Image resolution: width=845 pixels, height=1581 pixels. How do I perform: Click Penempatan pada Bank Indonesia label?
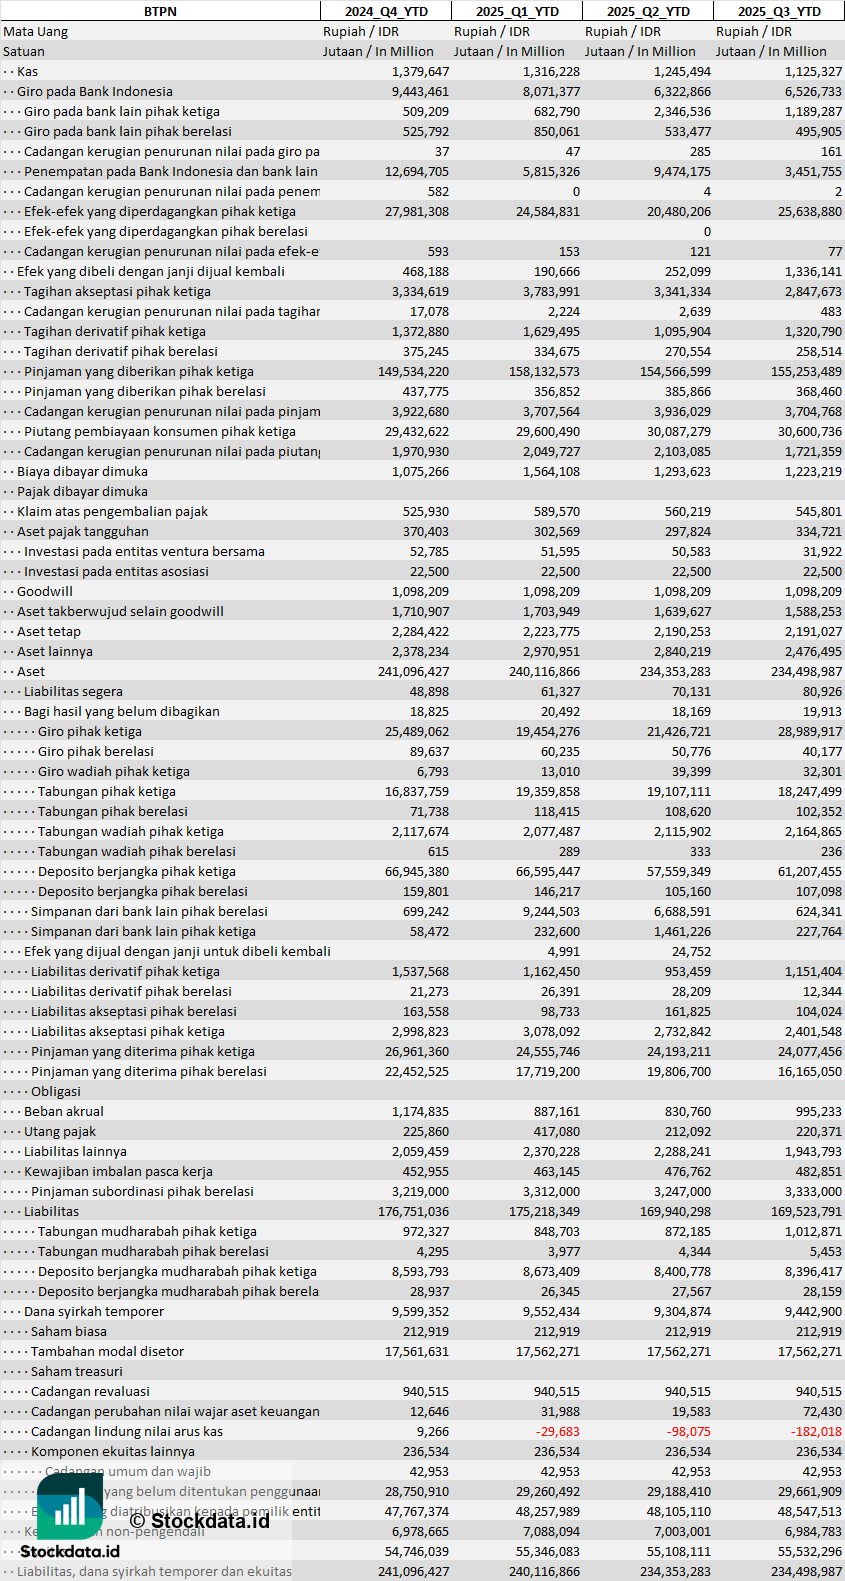point(171,171)
